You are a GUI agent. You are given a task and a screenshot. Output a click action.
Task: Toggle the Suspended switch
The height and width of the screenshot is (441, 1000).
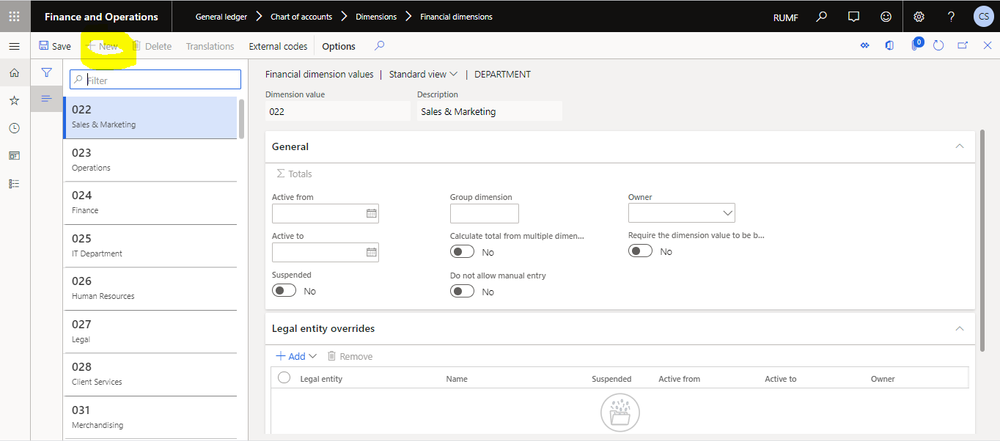tap(284, 291)
